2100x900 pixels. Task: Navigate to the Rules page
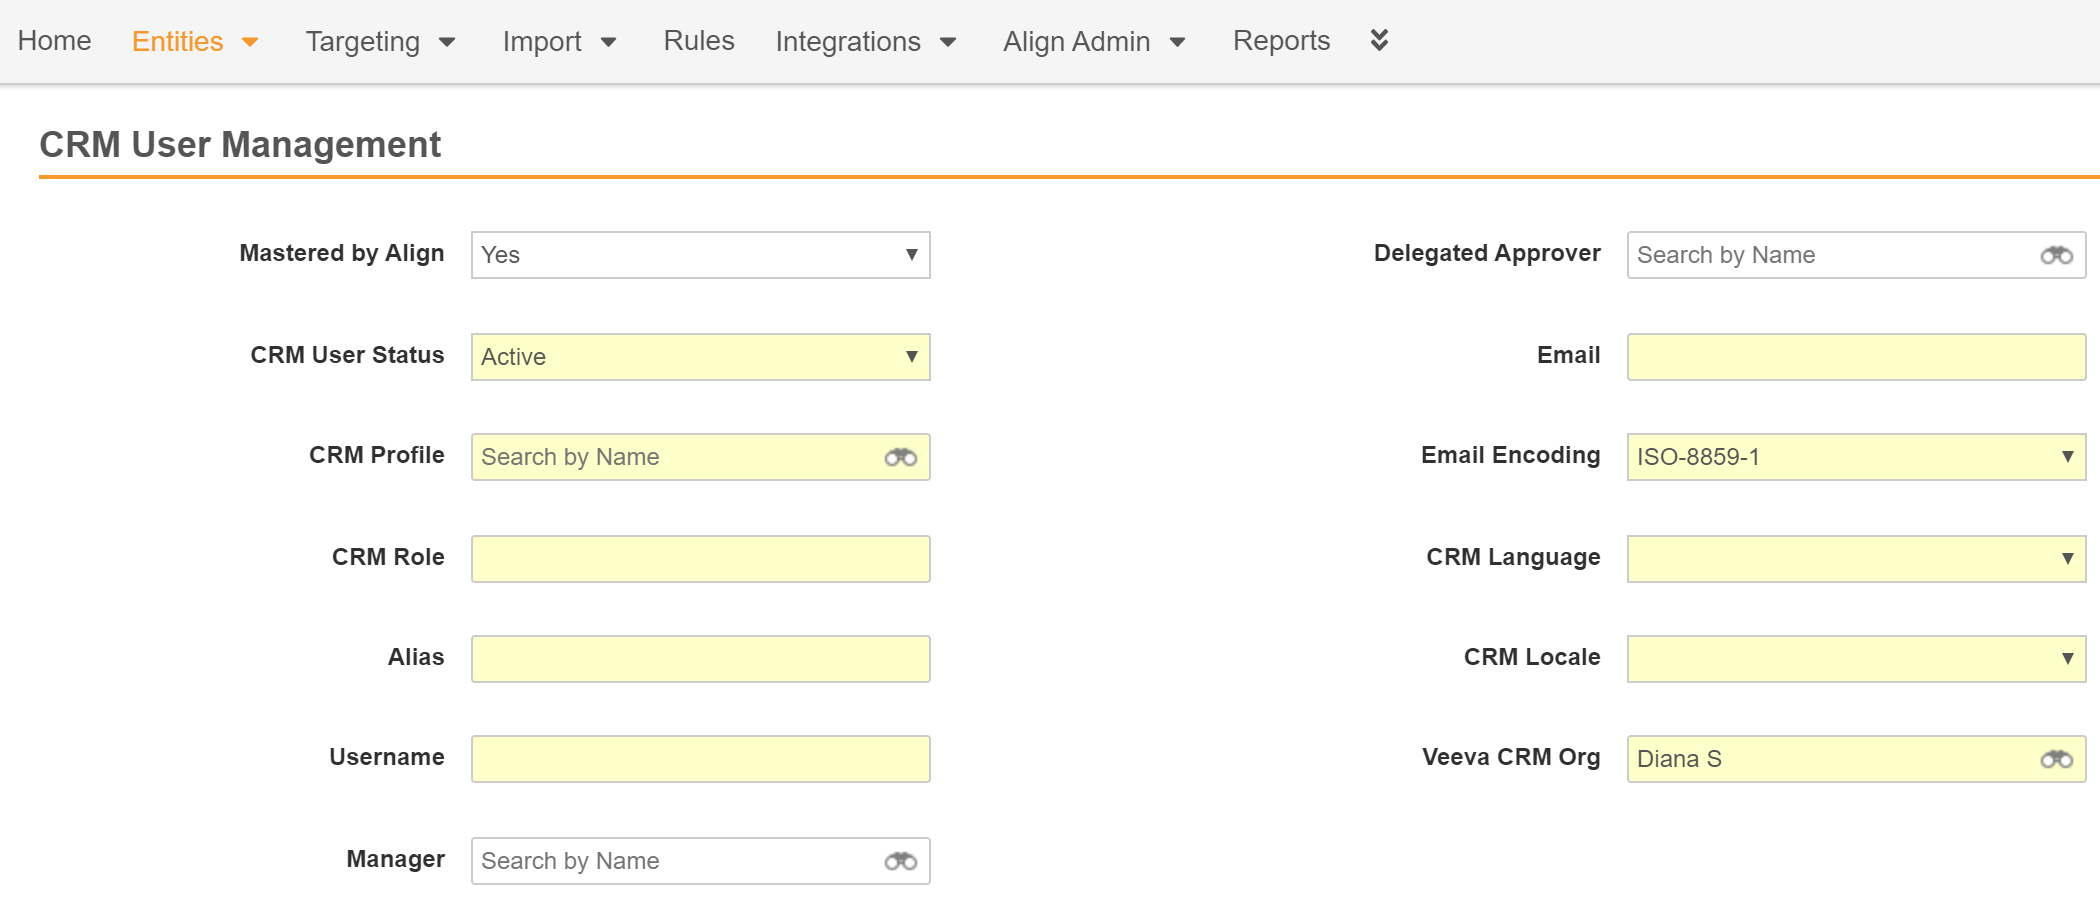click(698, 41)
